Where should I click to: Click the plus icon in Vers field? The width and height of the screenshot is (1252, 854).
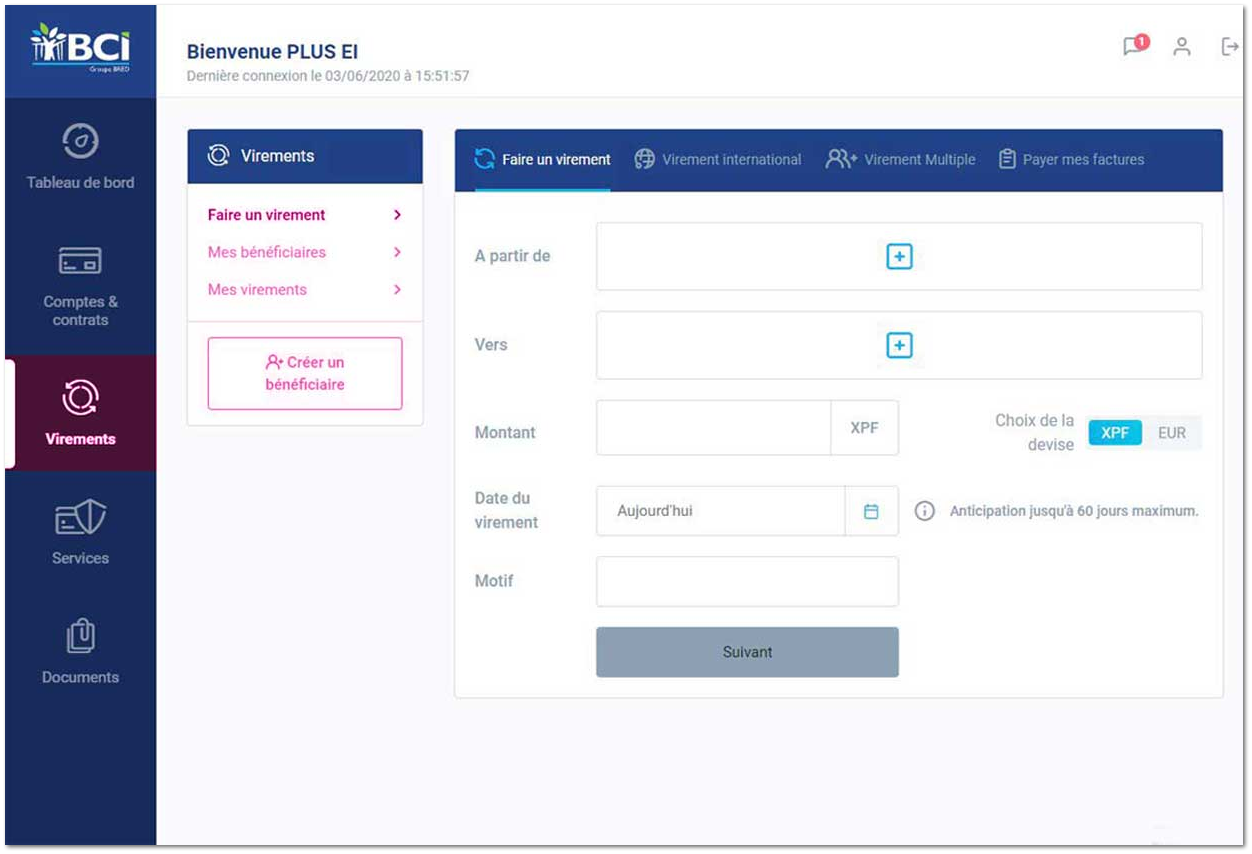pos(899,345)
